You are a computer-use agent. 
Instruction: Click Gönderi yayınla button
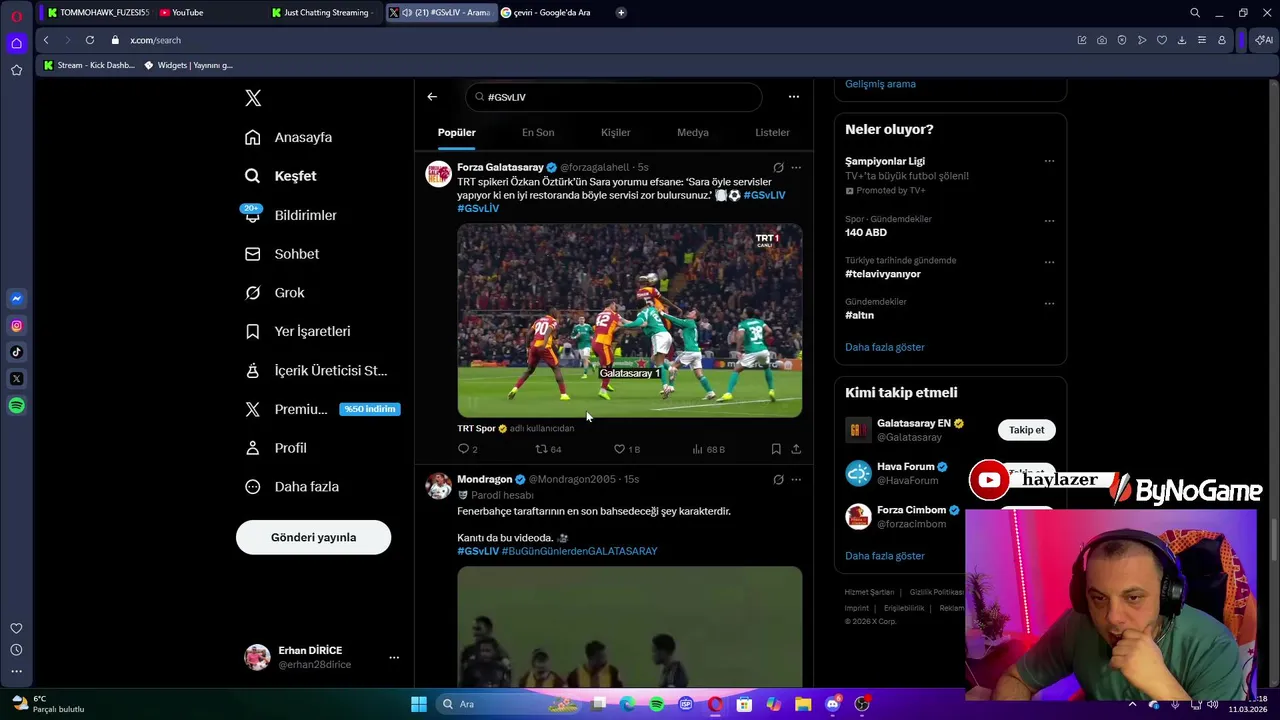(313, 537)
